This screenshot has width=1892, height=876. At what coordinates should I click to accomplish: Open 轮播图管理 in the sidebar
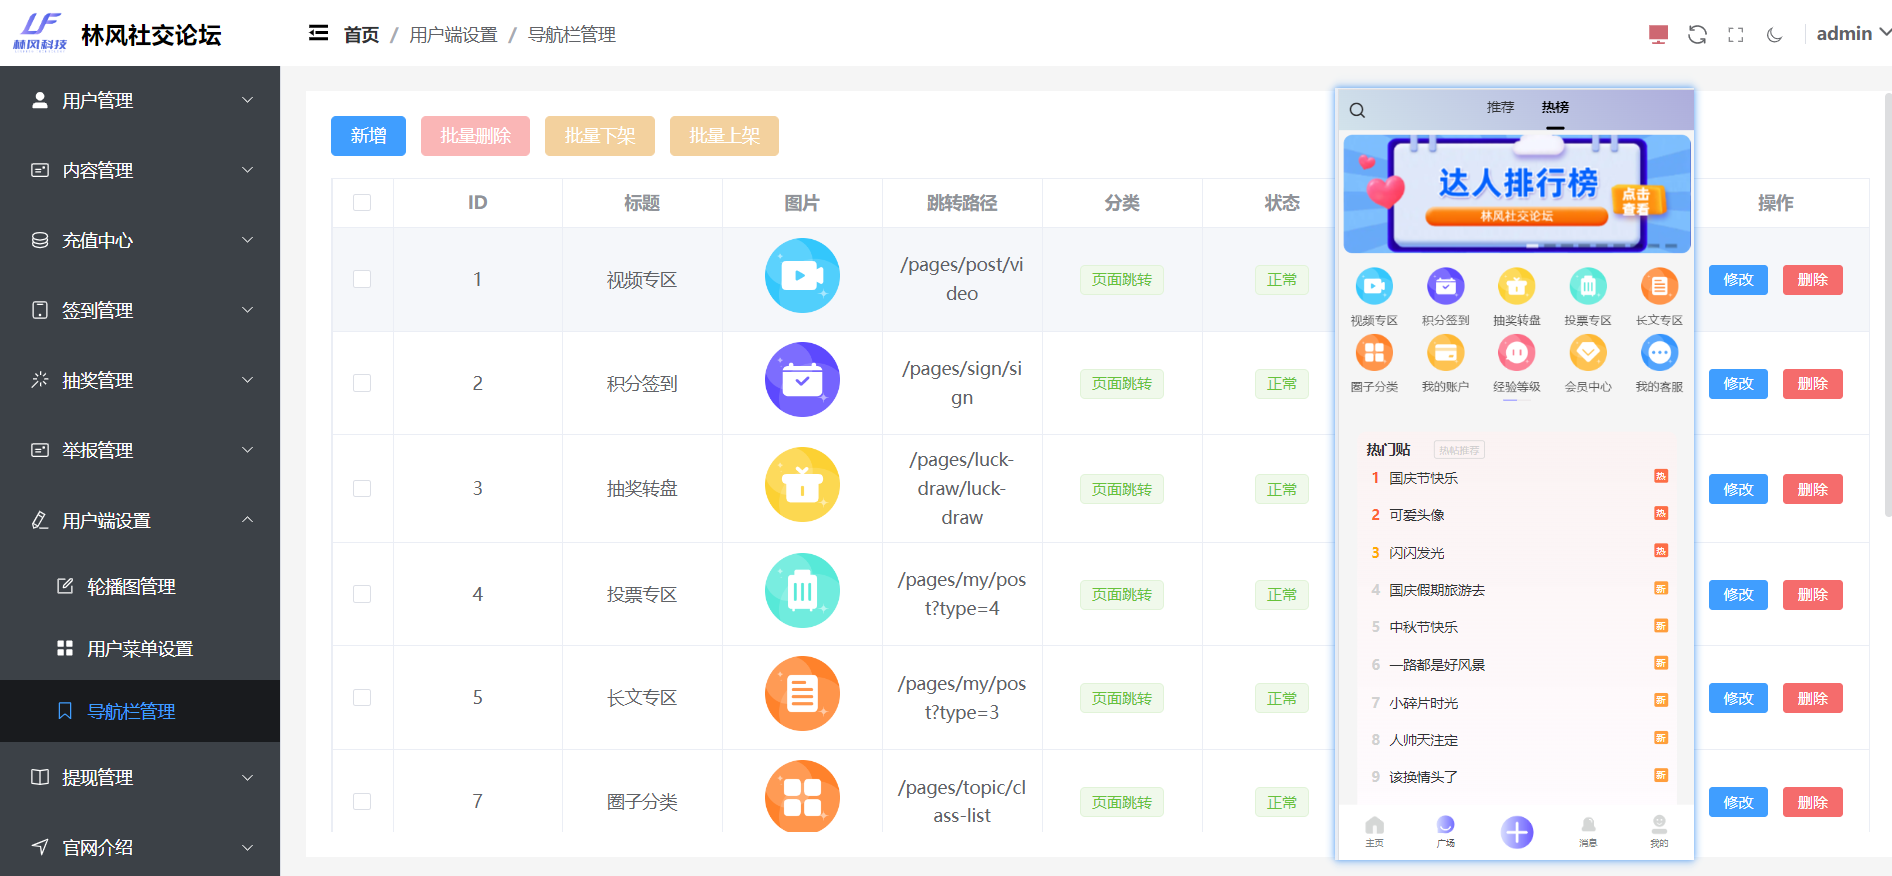click(131, 587)
